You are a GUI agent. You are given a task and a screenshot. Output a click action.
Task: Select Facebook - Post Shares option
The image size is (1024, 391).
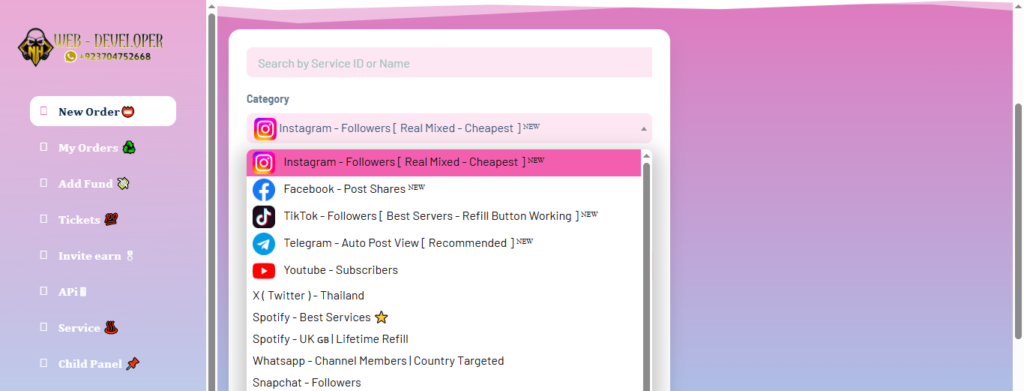[x=444, y=189]
